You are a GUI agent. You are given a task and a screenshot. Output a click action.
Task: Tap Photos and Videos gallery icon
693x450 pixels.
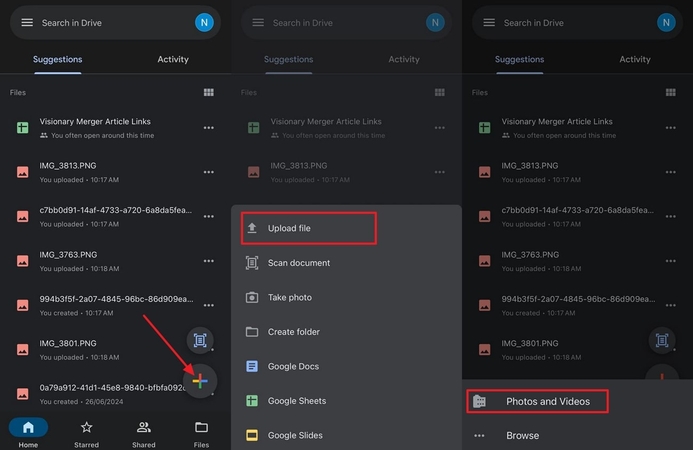pos(480,401)
